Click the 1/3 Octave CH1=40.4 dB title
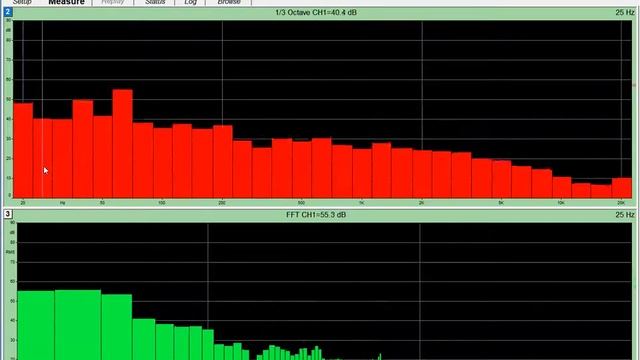The height and width of the screenshot is (360, 640). 316,12
